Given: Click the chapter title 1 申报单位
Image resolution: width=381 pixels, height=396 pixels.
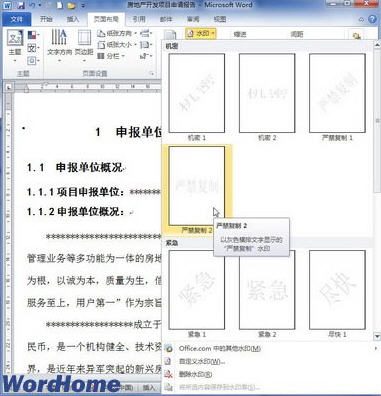Looking at the screenshot, I should 128,132.
